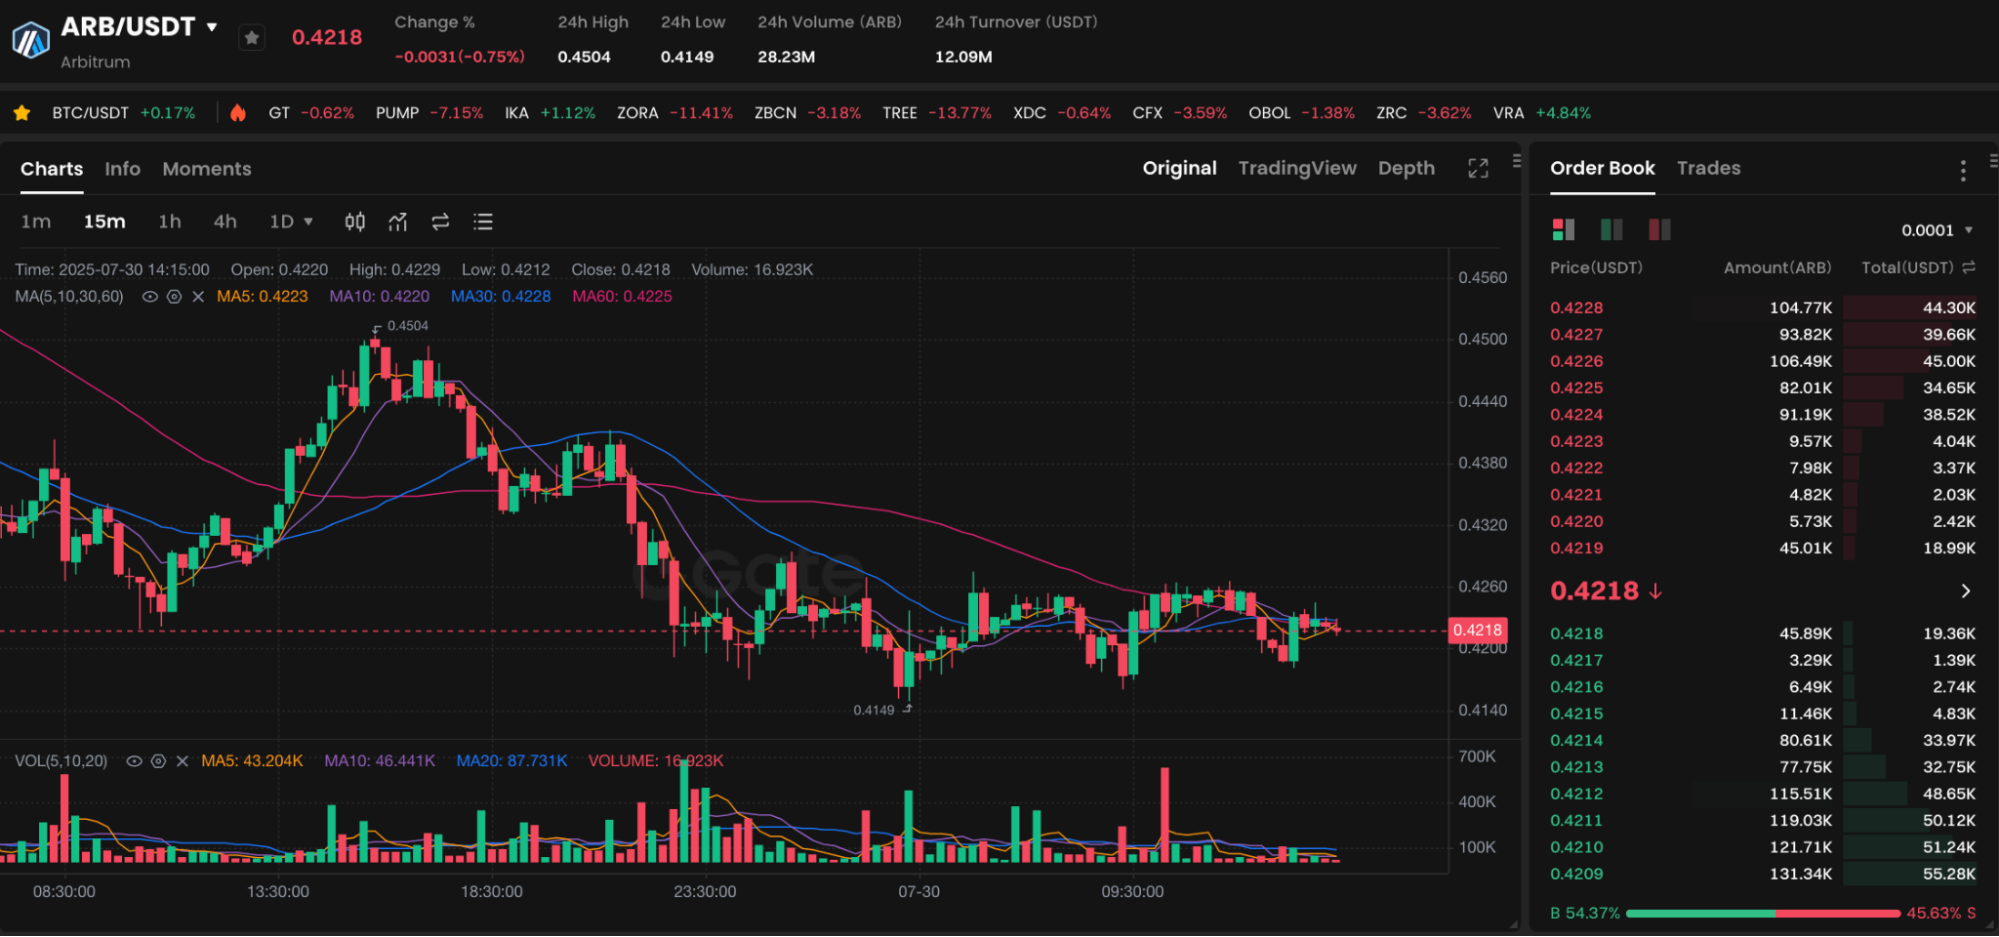
Task: Switch to the Info tab
Action: pyautogui.click(x=123, y=169)
